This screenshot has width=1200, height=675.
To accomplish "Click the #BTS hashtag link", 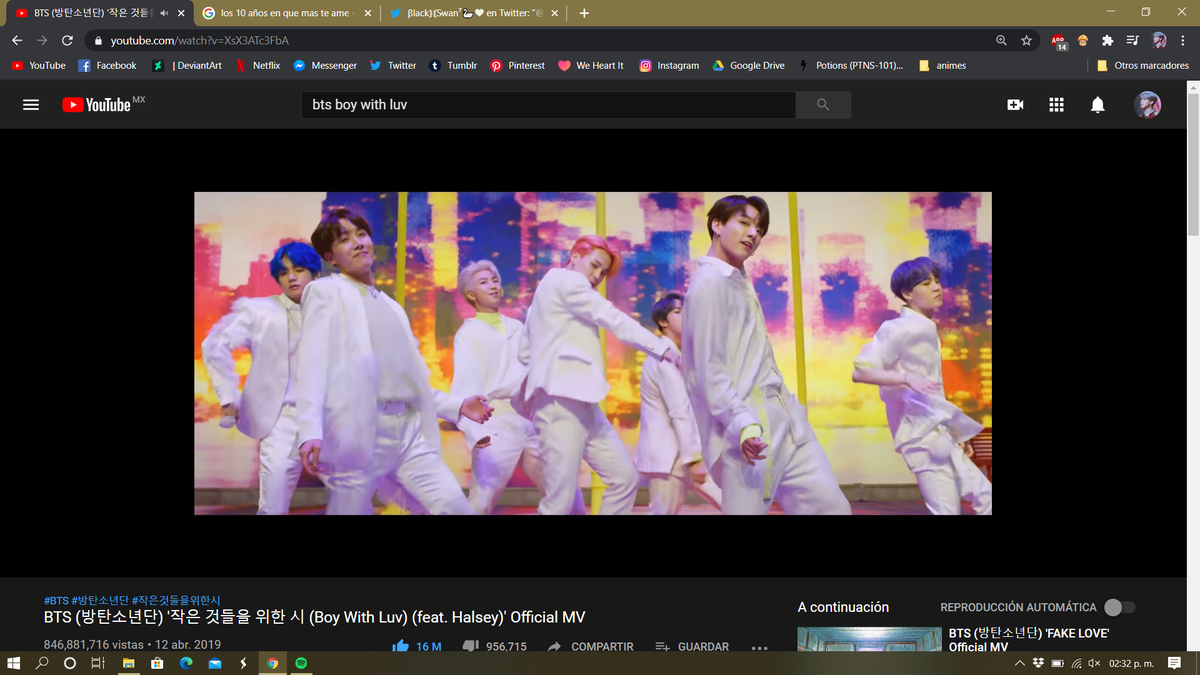I will pyautogui.click(x=56, y=600).
